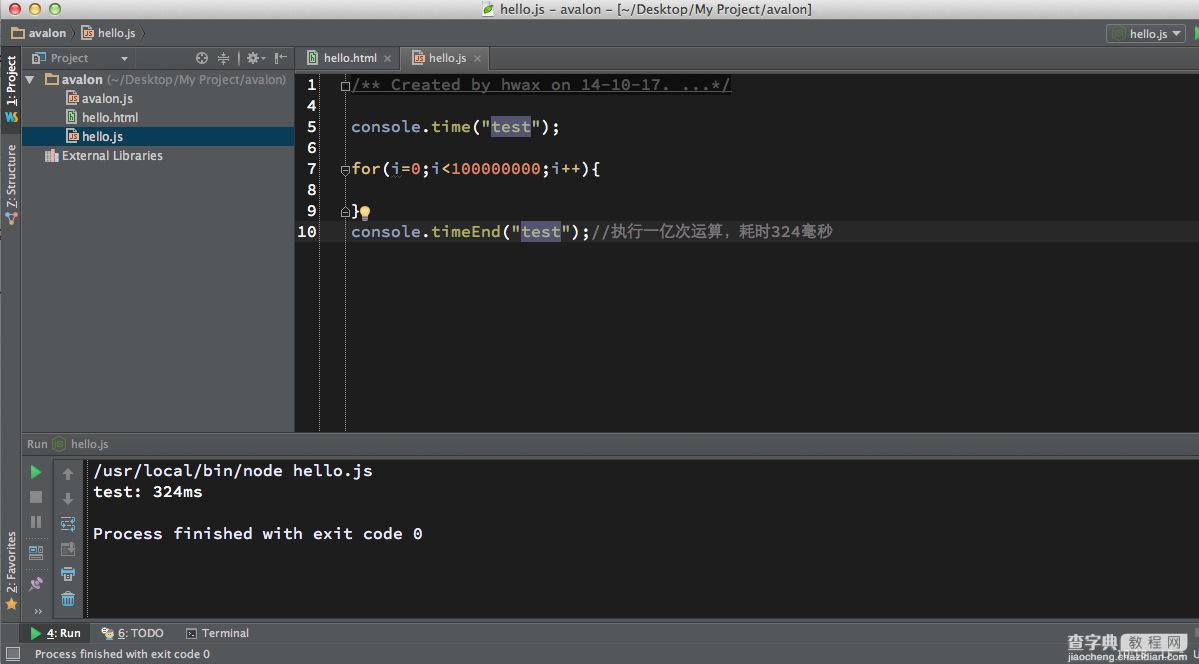Rerun hello.js with green play icon

(x=36, y=472)
